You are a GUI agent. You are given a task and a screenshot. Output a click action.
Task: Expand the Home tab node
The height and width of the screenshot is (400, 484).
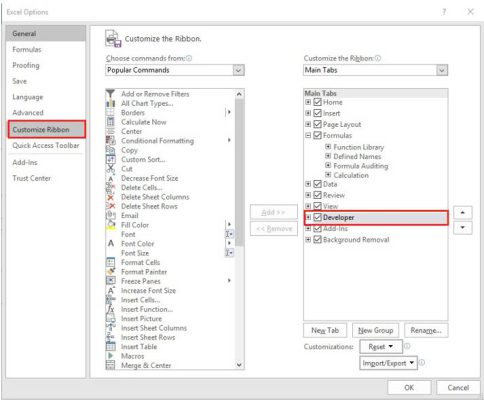coord(308,102)
